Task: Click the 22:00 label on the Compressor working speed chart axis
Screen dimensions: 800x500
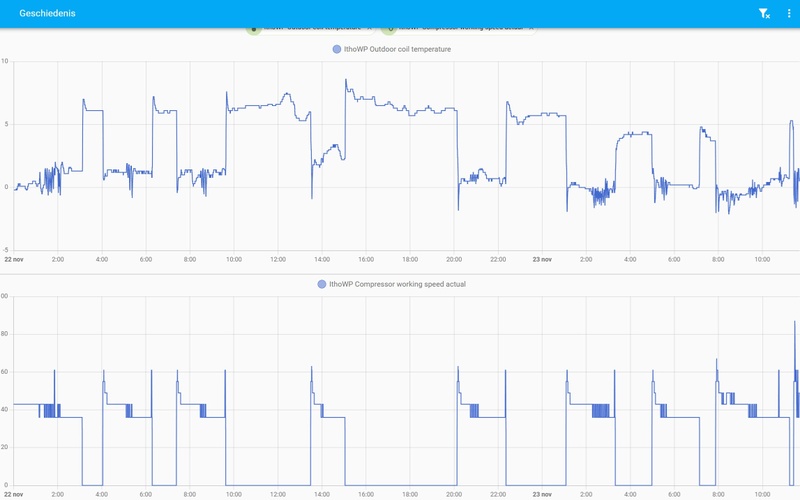Action: 498,494
